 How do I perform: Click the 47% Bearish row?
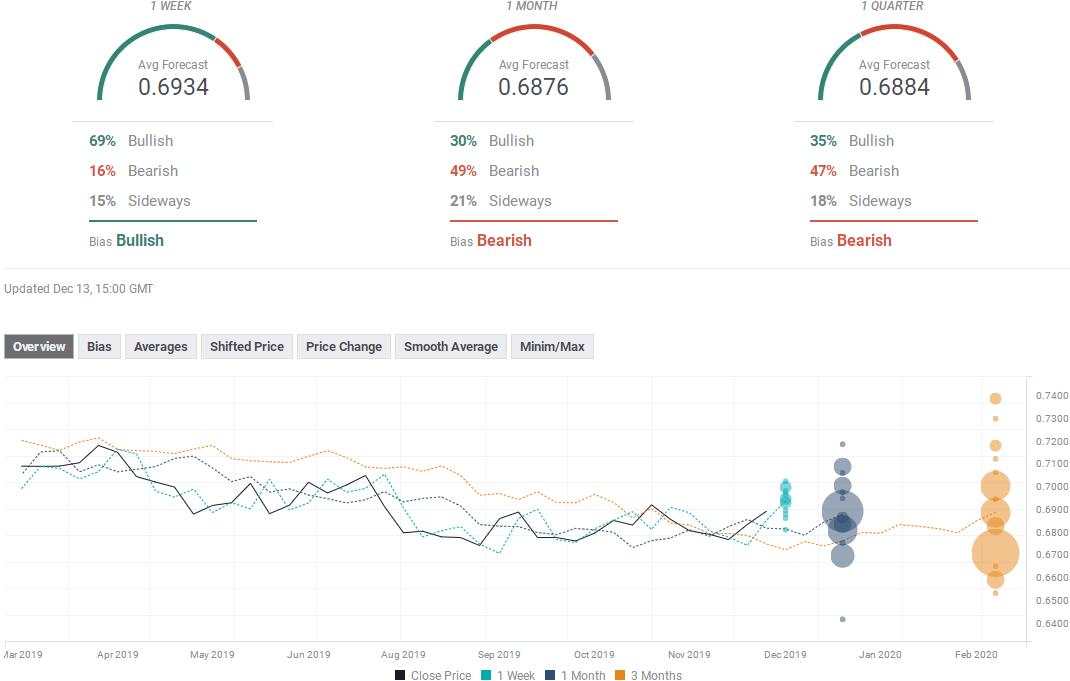click(x=855, y=171)
